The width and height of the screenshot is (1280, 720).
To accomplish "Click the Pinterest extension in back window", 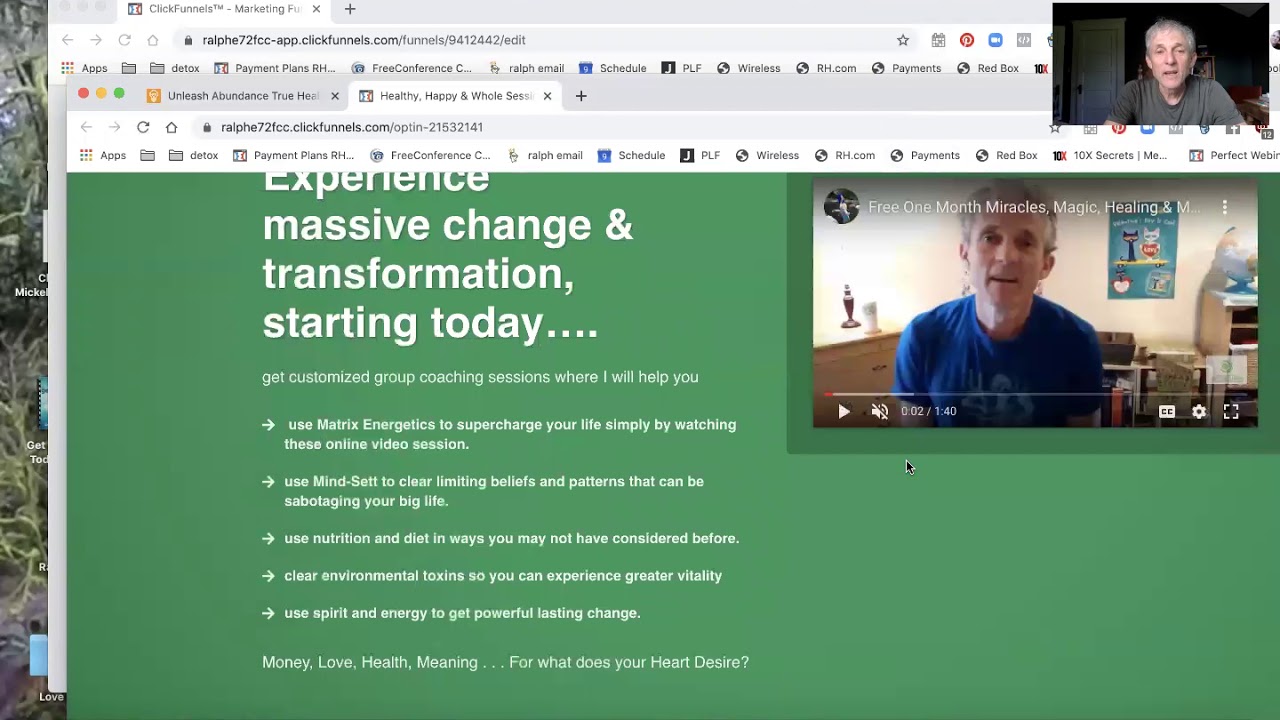I will [967, 40].
